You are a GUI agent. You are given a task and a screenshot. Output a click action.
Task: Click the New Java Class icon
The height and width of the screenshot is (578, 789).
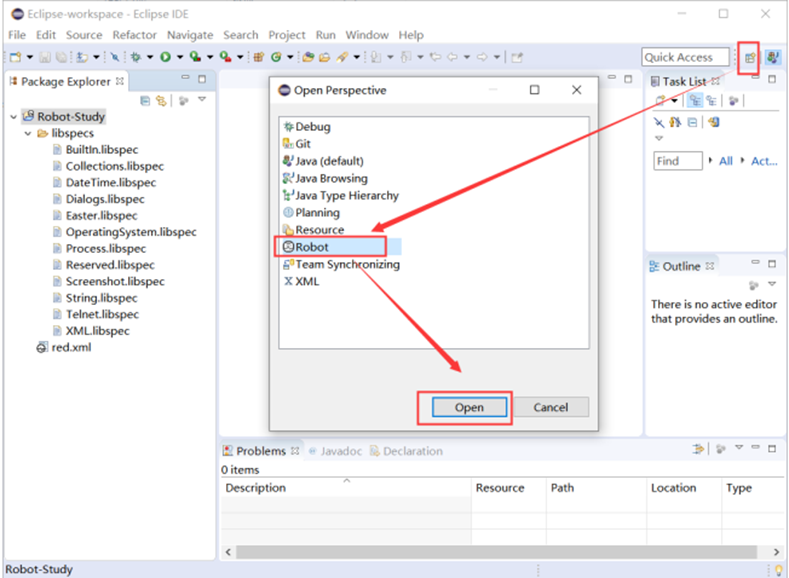(276, 57)
